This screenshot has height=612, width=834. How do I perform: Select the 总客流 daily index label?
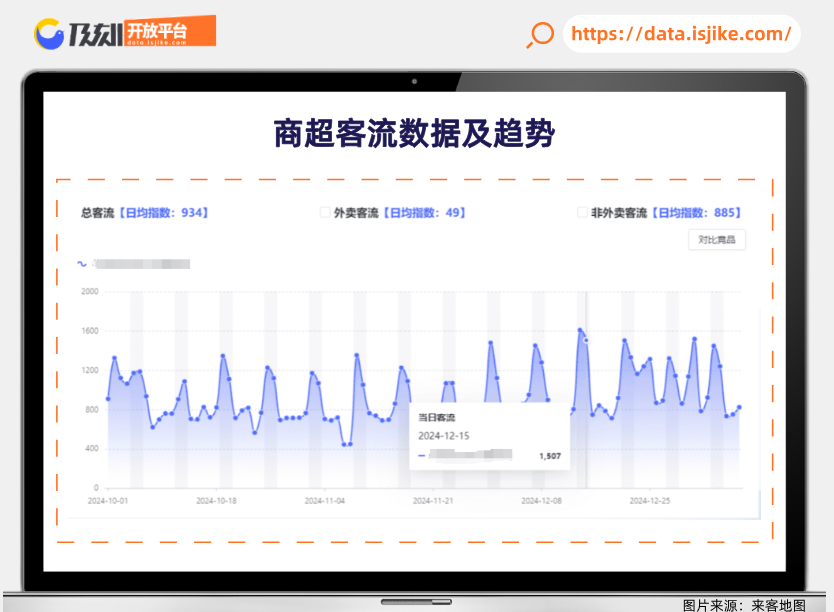click(x=144, y=213)
